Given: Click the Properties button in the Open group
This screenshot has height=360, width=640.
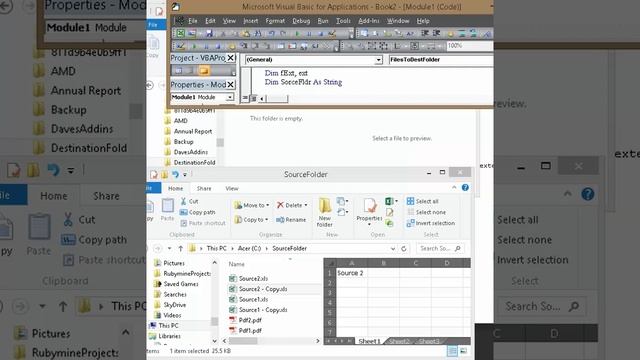Looking at the screenshot, I should [369, 211].
